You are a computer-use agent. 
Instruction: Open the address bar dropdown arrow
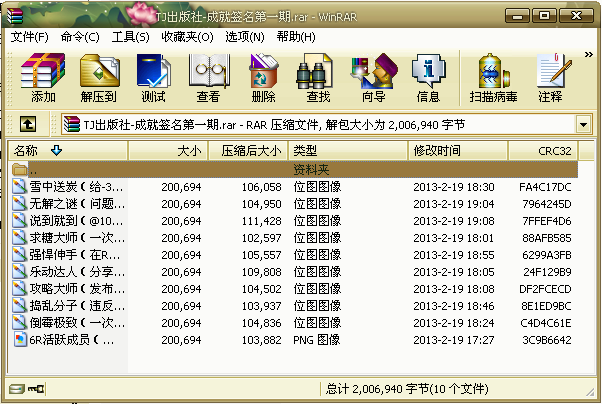(583, 125)
